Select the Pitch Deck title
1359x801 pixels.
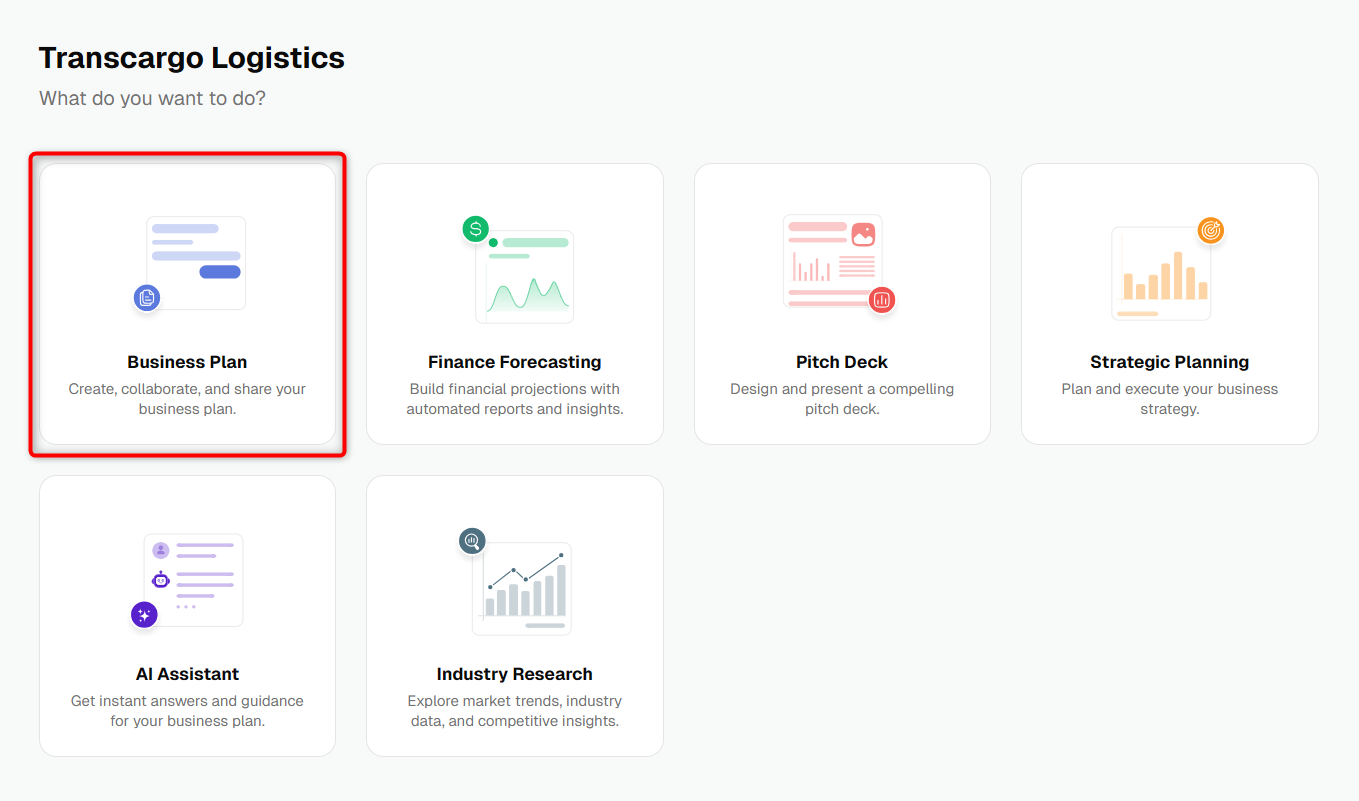[x=842, y=362]
